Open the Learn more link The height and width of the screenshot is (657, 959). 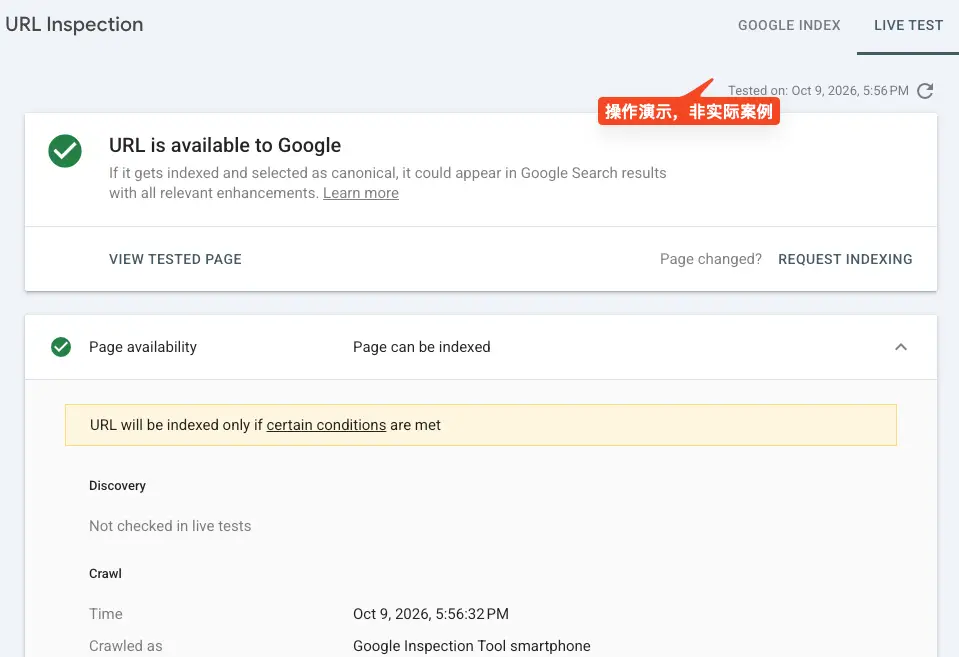pos(361,193)
